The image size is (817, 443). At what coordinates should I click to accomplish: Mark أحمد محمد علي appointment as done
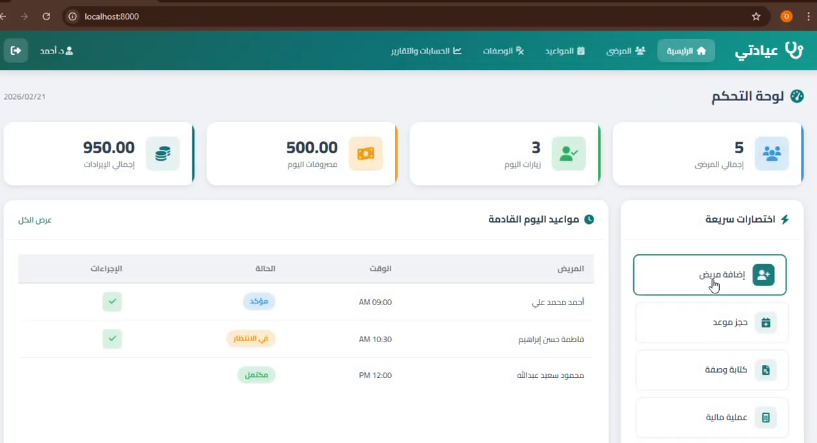tap(112, 301)
